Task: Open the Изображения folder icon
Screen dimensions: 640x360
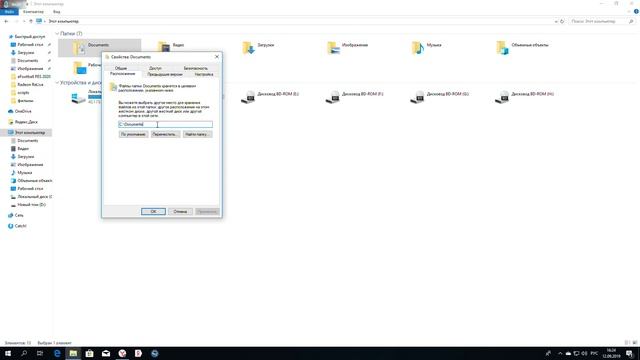Action: 333,48
